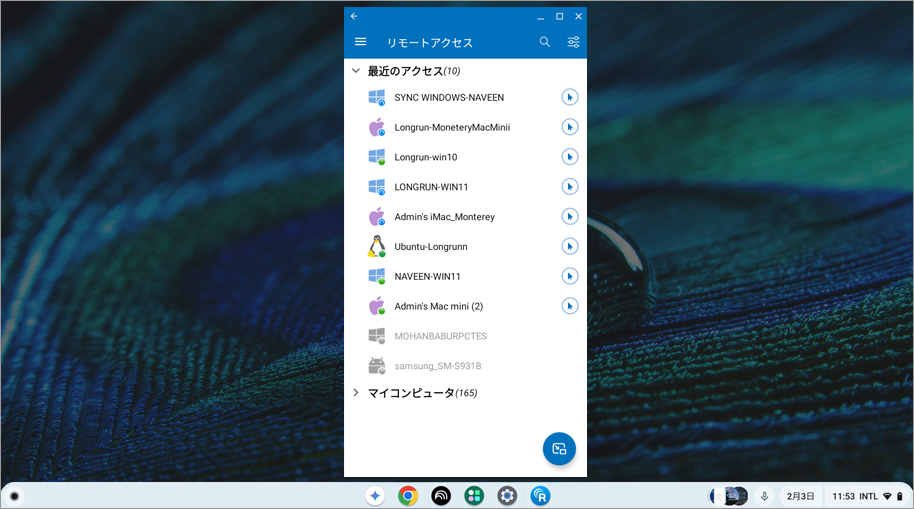Select the Admin's Mac mini (2) name
The height and width of the screenshot is (509, 914).
(438, 306)
